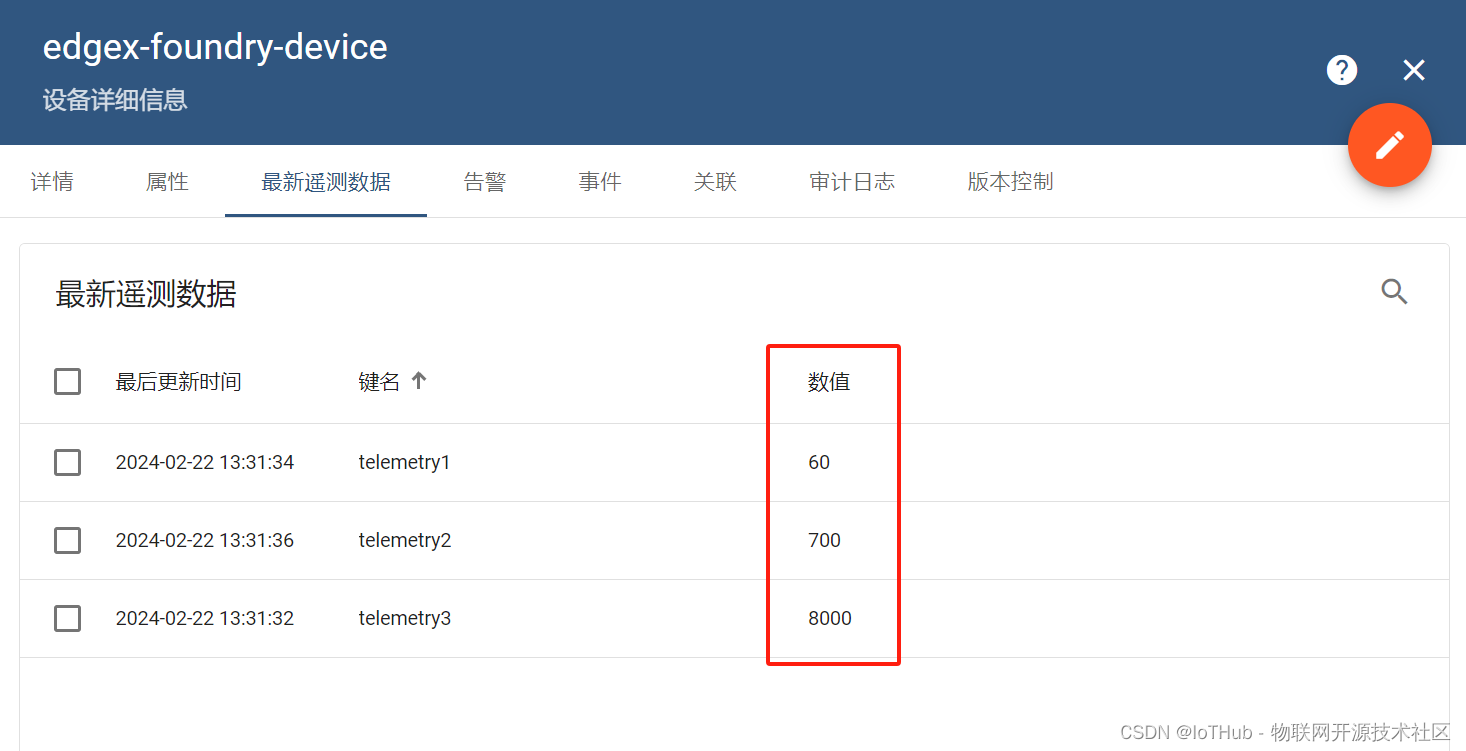This screenshot has width=1466, height=751.
Task: Select the telemetry3 key name
Action: (x=405, y=618)
